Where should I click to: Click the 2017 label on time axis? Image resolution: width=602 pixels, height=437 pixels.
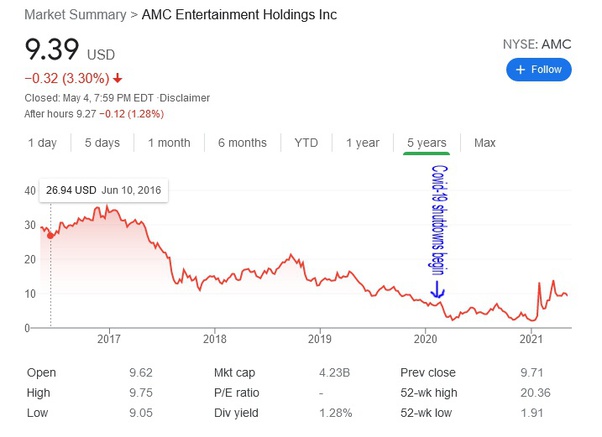coord(109,339)
